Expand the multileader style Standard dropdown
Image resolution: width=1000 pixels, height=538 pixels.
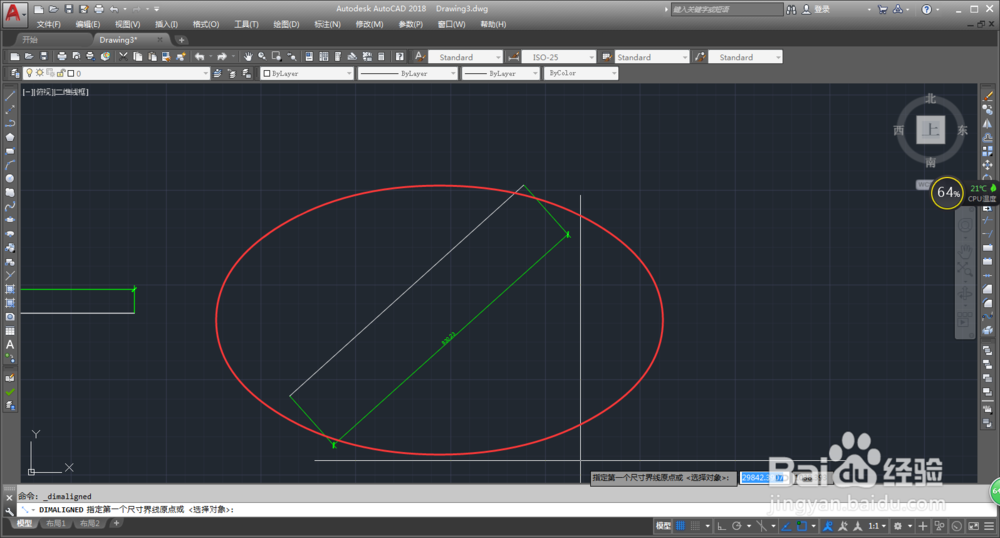(778, 57)
